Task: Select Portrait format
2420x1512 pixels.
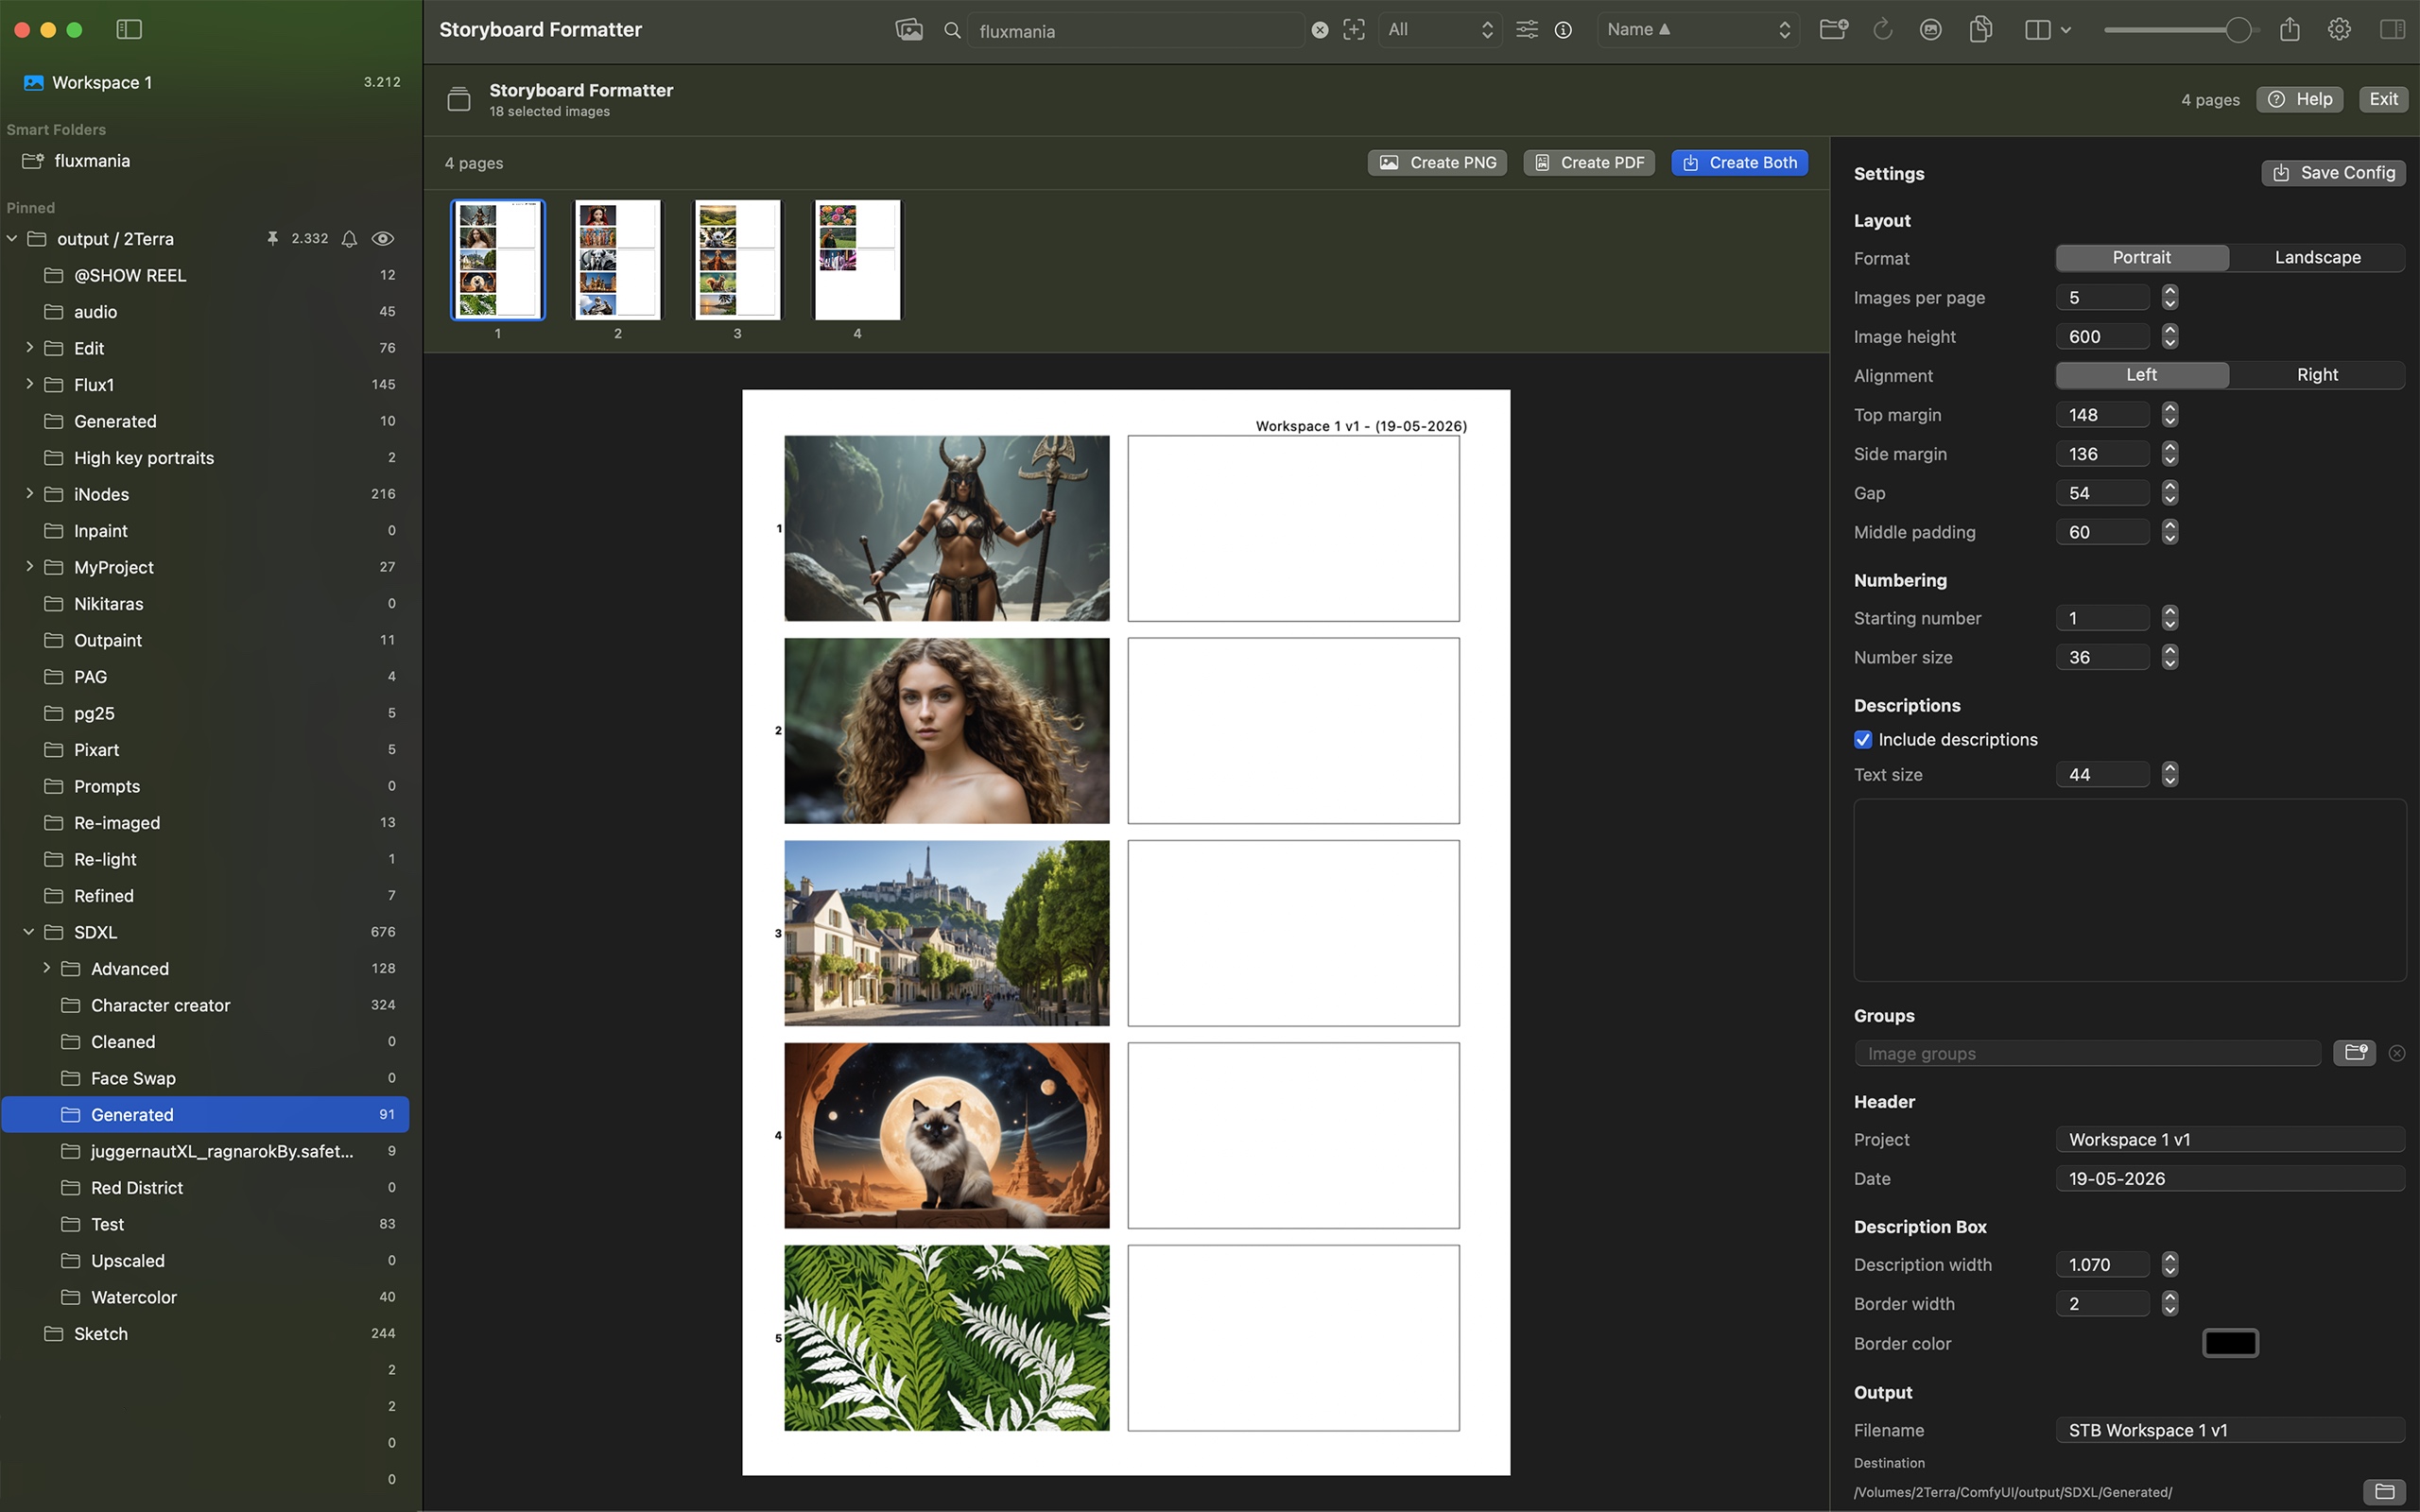Action: (2141, 258)
